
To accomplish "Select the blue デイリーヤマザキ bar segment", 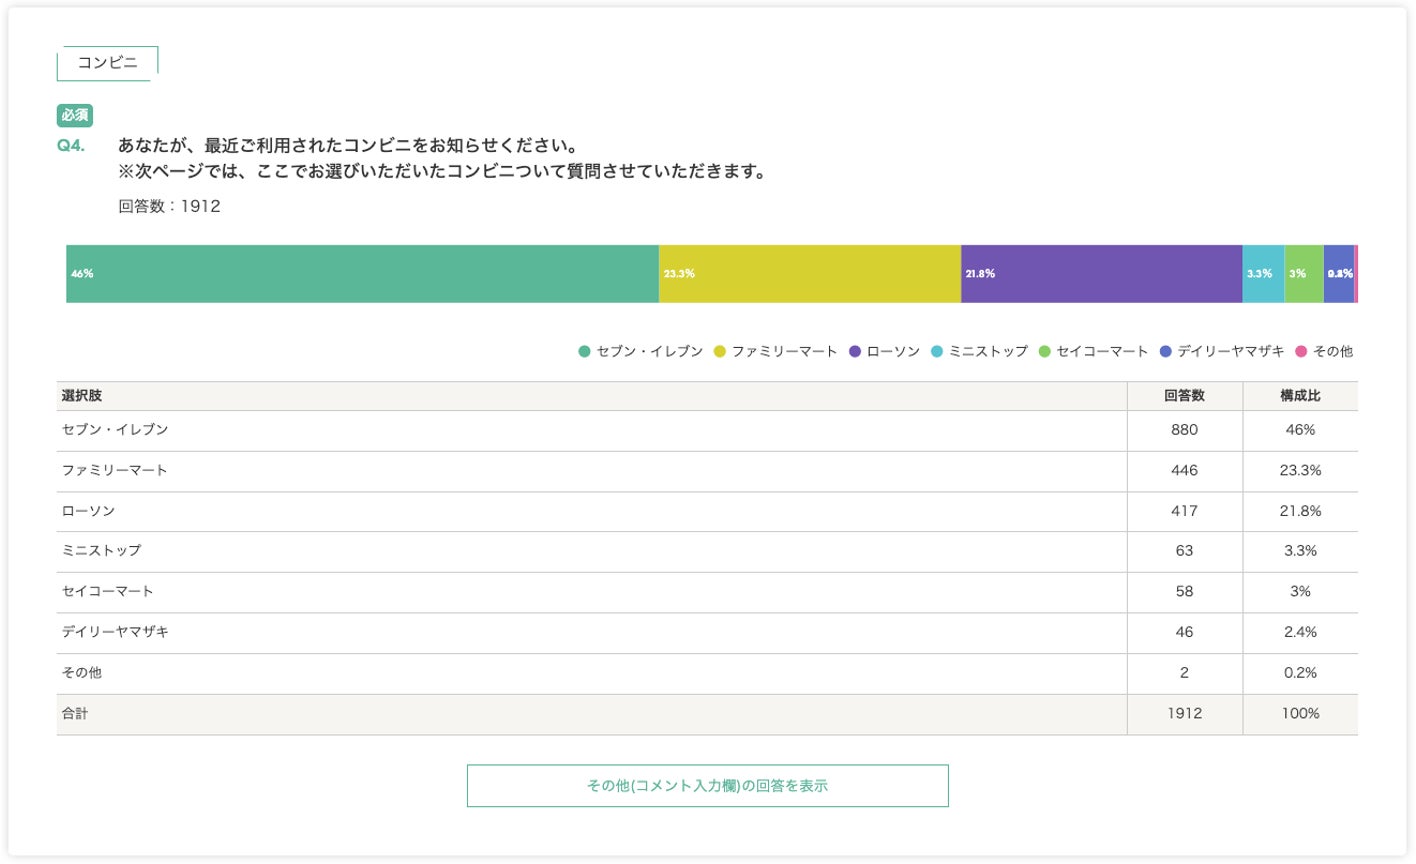I will pos(1339,274).
